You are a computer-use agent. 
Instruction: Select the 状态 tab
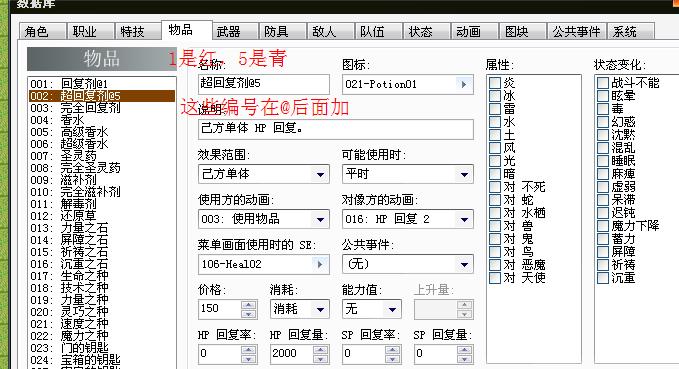click(426, 32)
